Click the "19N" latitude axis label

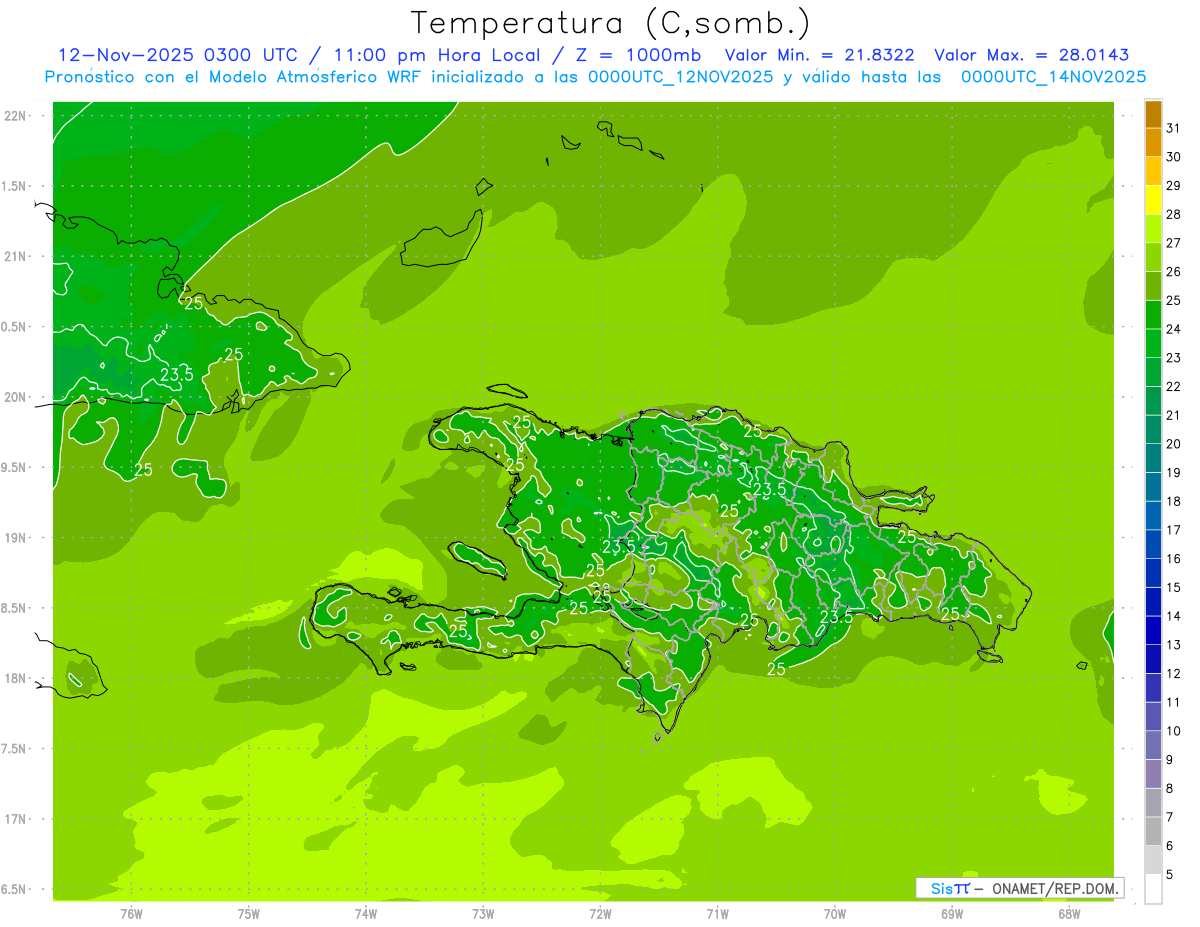point(16,537)
